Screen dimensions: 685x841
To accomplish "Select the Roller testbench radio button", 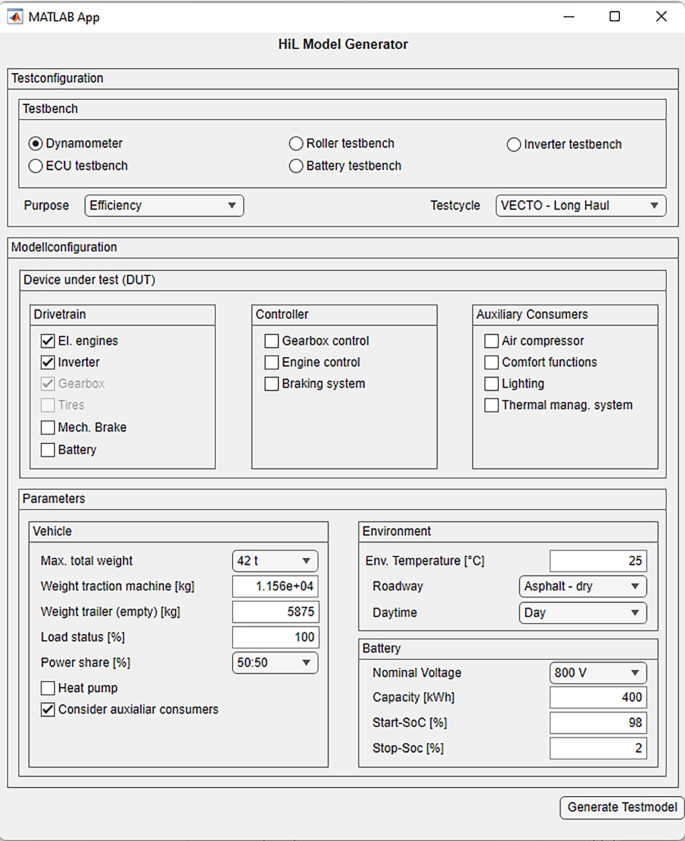I will click(x=297, y=144).
